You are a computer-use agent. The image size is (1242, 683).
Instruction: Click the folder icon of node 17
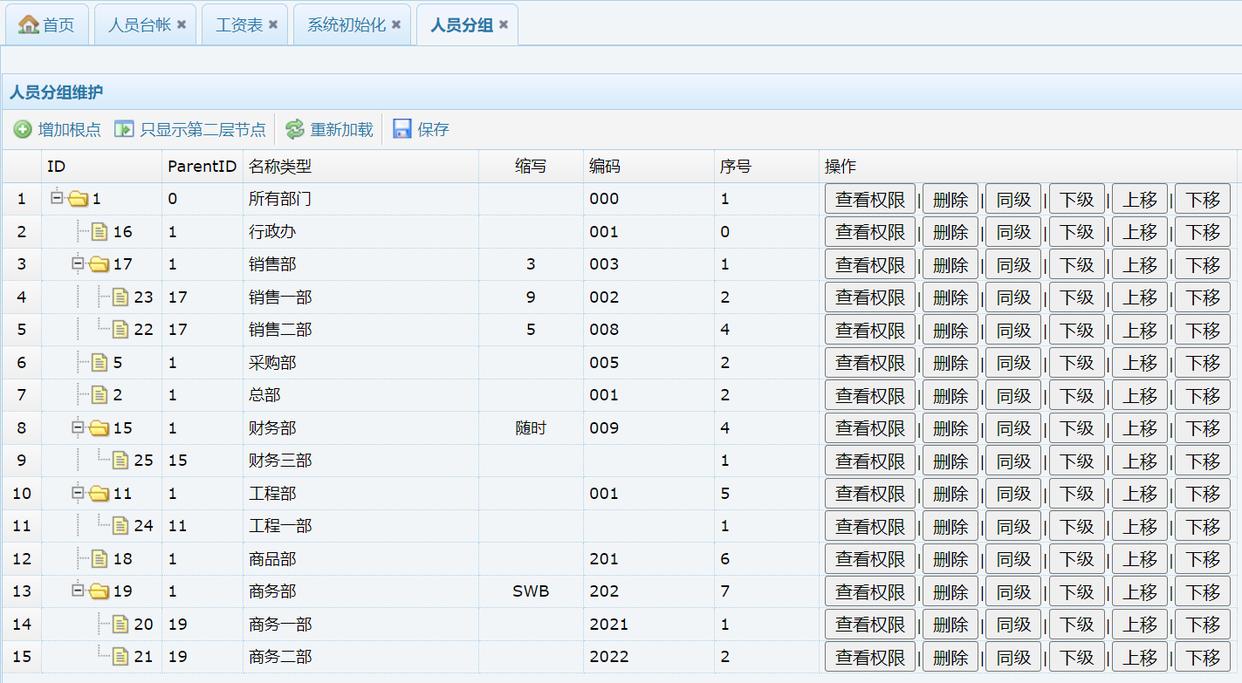pos(99,265)
